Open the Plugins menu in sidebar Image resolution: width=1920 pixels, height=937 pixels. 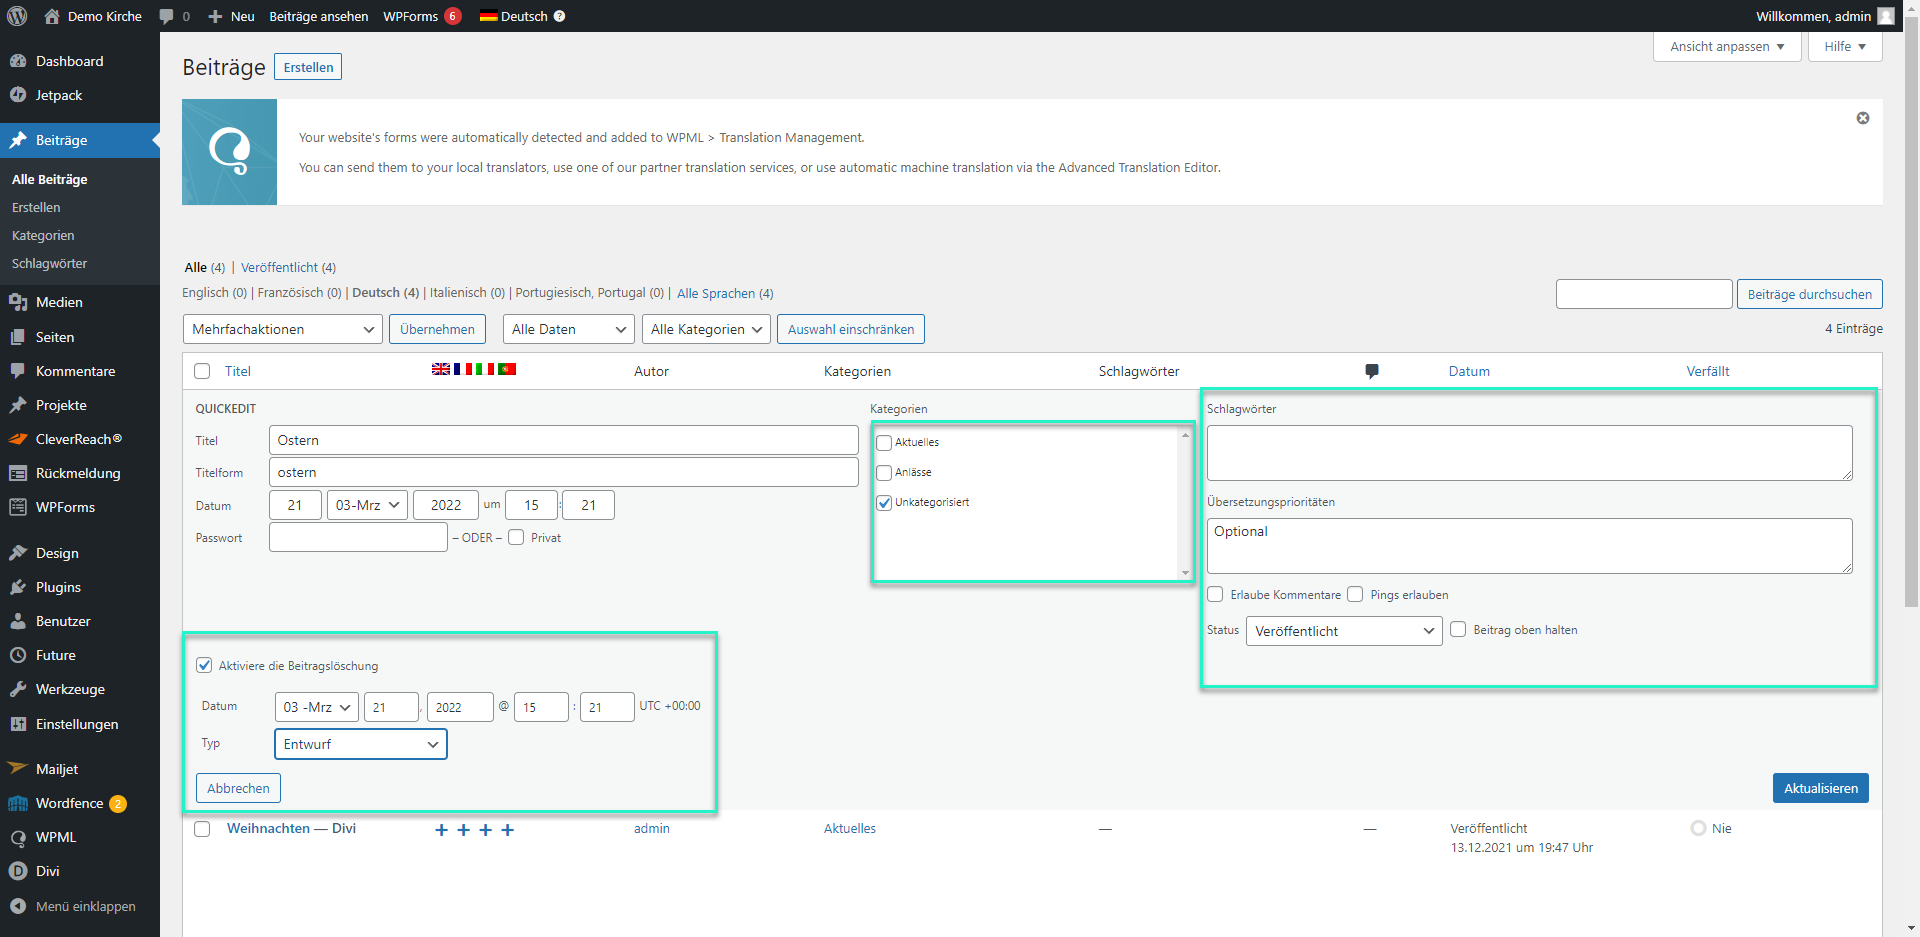[58, 587]
